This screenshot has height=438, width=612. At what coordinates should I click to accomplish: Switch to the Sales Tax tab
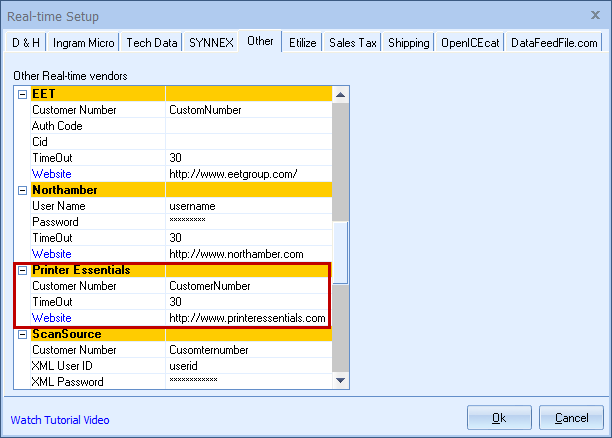(352, 42)
